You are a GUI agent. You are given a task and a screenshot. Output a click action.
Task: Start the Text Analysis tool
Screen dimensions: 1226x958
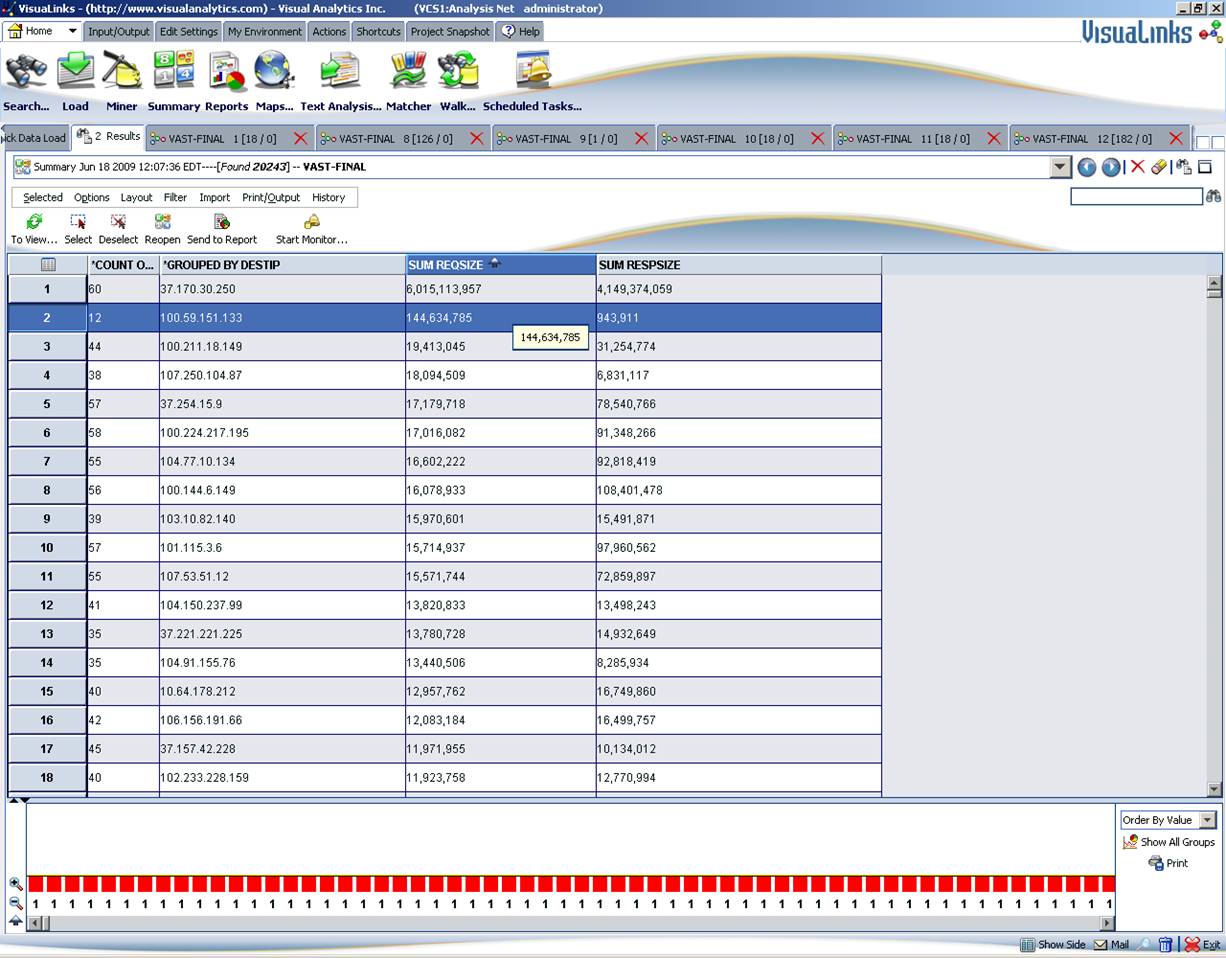pos(340,71)
